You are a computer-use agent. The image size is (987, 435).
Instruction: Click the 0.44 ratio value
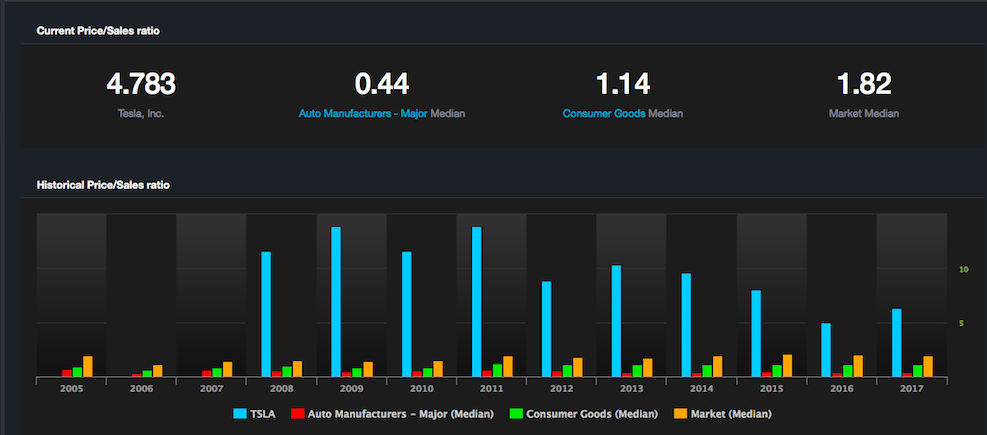382,84
